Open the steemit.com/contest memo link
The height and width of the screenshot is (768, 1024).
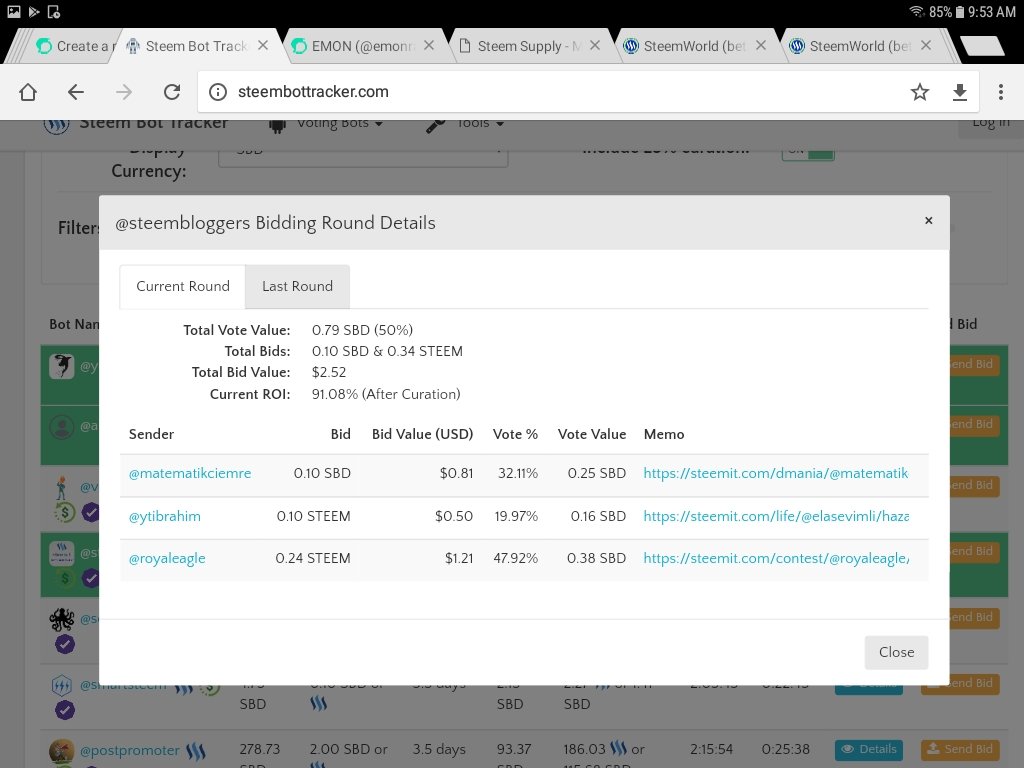[x=776, y=559]
